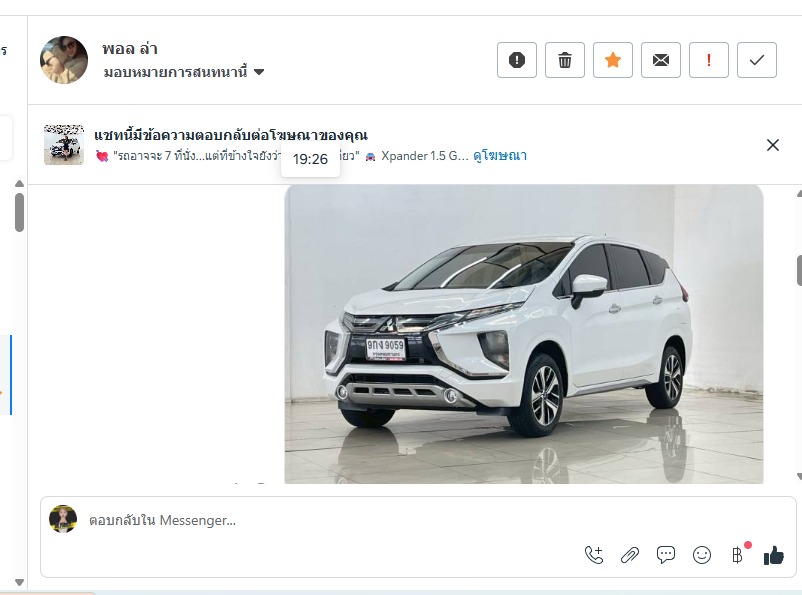Screen dimensions: 802x595
Task: Mark conversation as spam with exclamation circle icon
Action: click(517, 60)
